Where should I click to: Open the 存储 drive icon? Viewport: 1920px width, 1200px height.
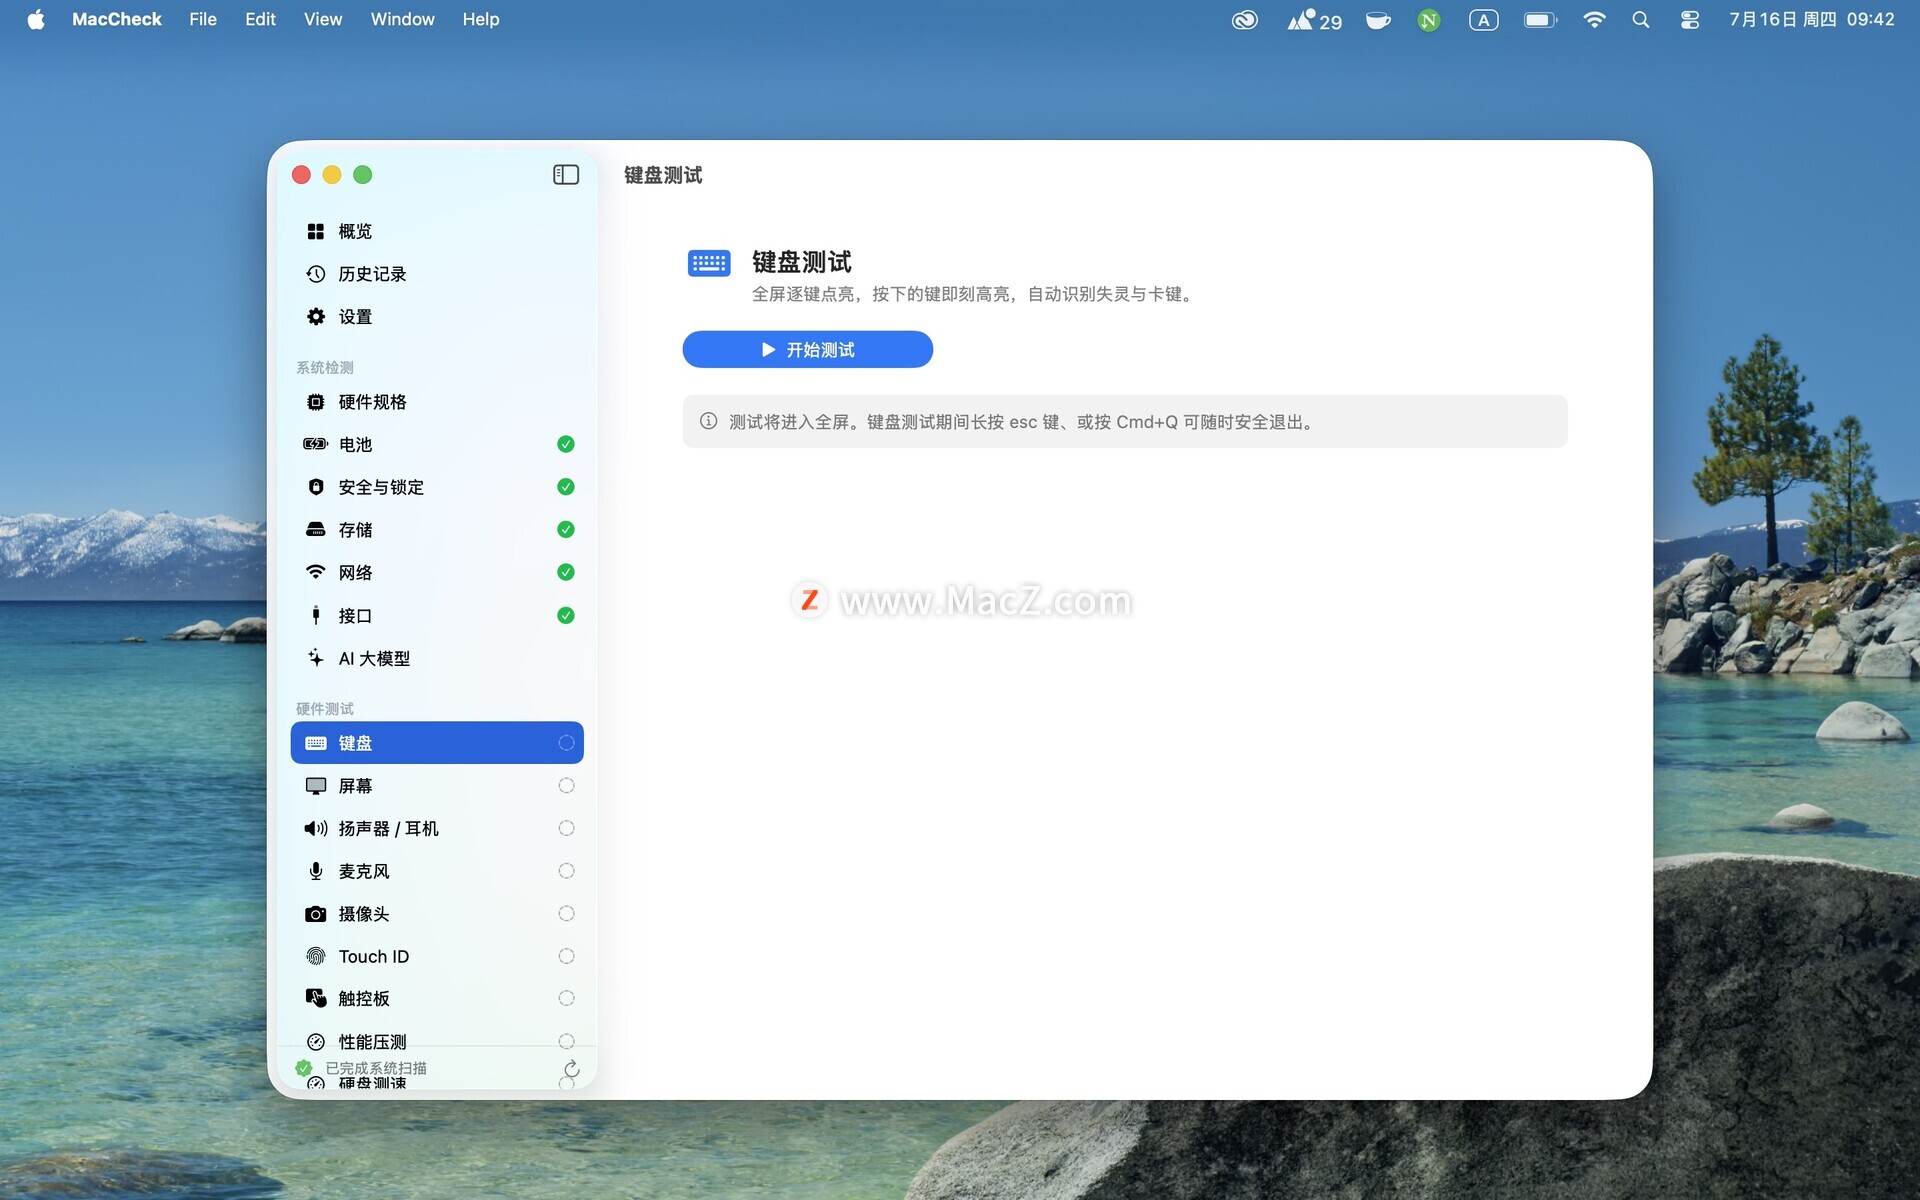coord(316,529)
